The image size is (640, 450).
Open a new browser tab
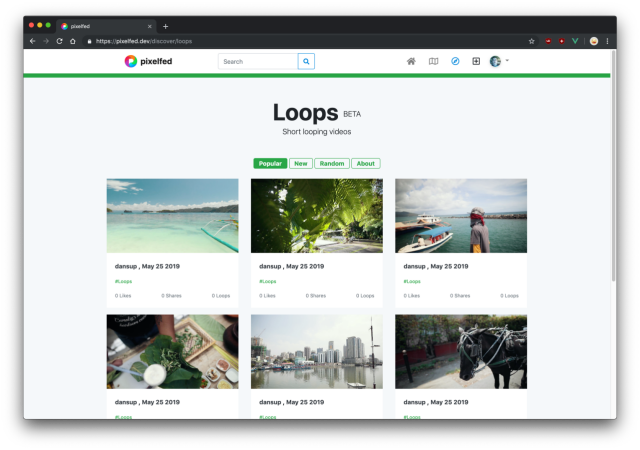pos(165,27)
